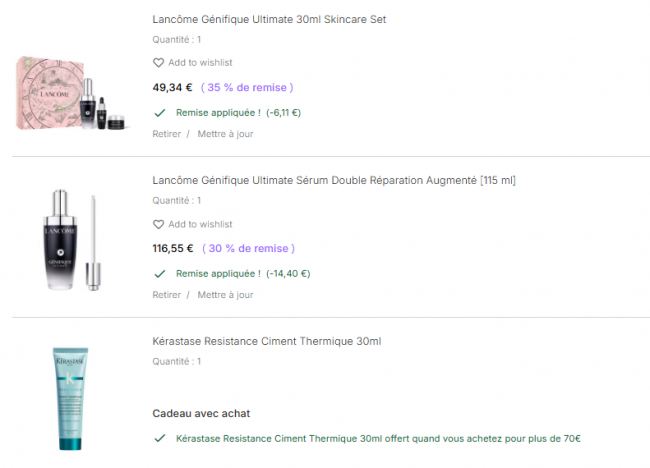Click the 30 % de remise label
This screenshot has width=650, height=468.
pyautogui.click(x=249, y=248)
